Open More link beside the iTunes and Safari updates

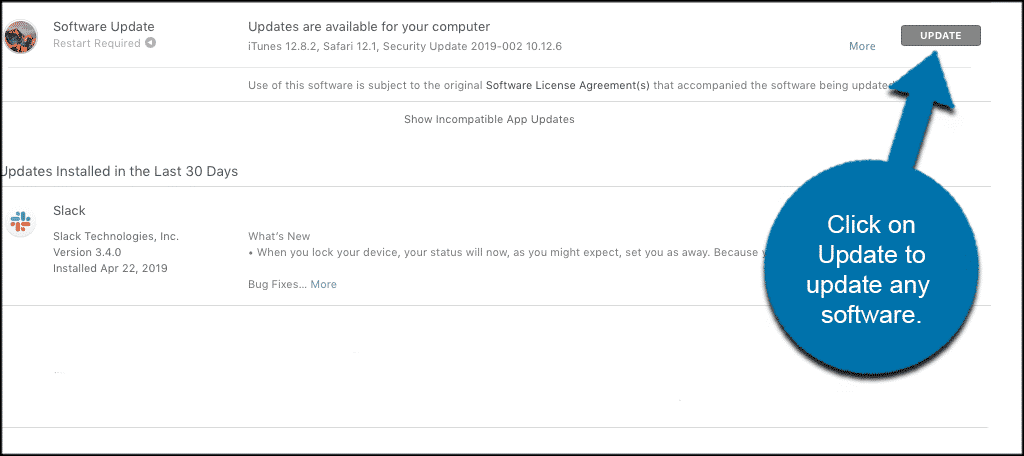[862, 46]
